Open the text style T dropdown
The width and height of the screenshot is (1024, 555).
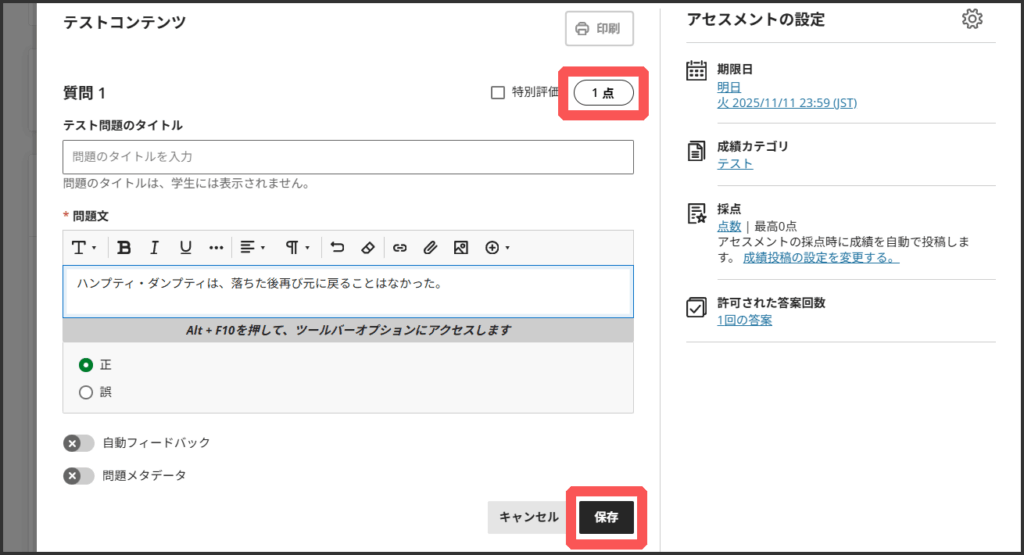[83, 247]
